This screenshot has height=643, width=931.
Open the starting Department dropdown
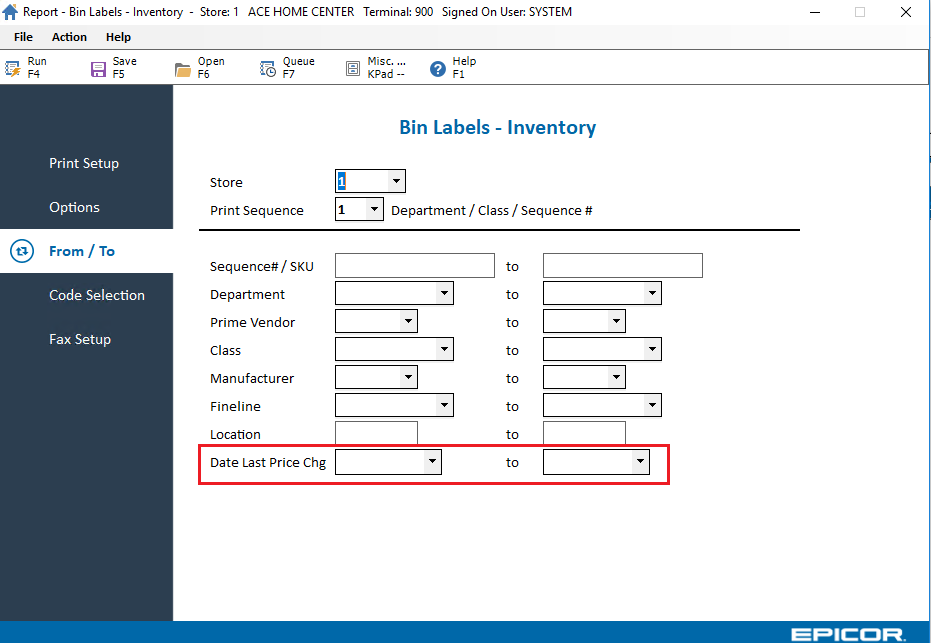click(x=443, y=294)
